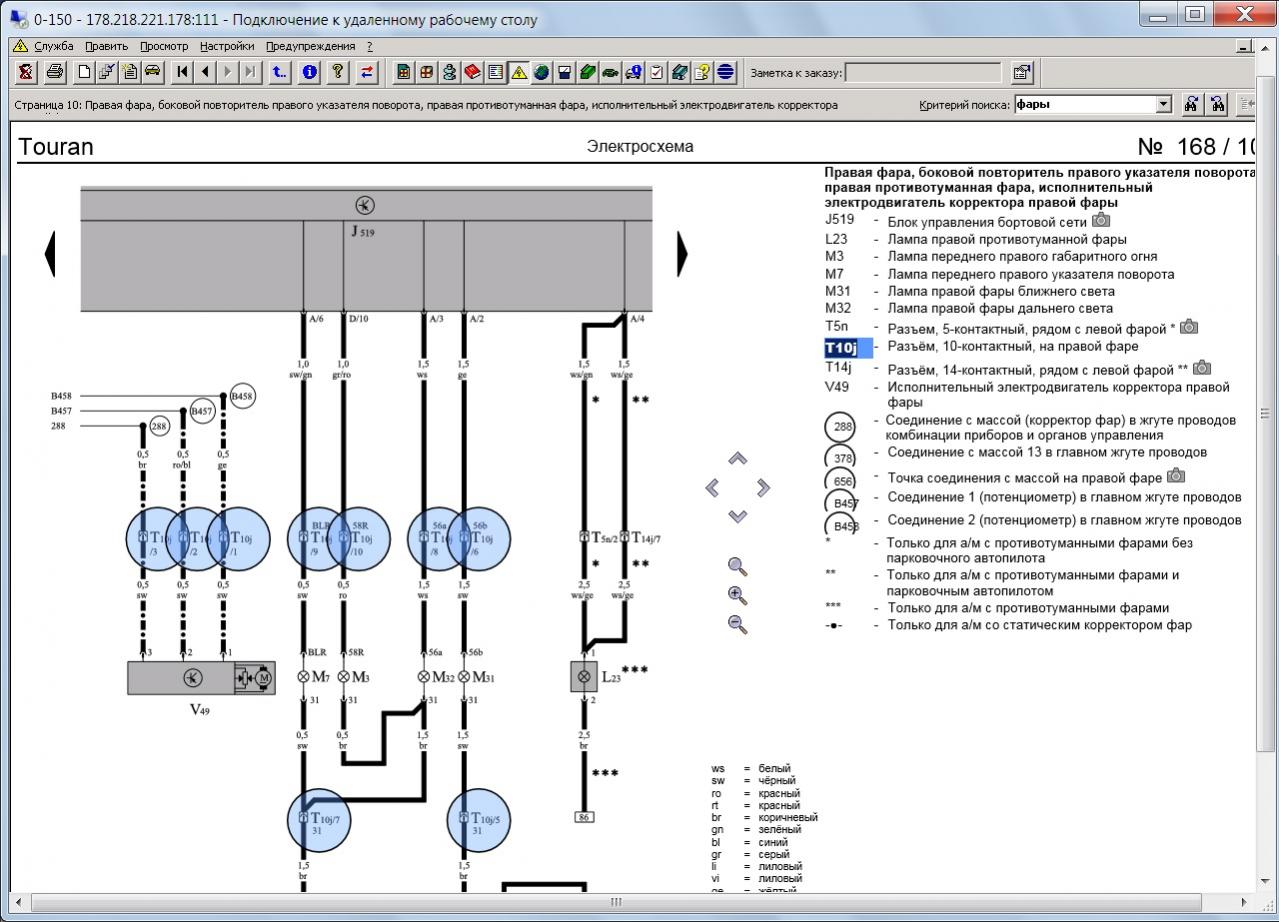Image resolution: width=1279 pixels, height=922 pixels.
Task: Go to previous diagram page black triangle
Action: [50, 254]
